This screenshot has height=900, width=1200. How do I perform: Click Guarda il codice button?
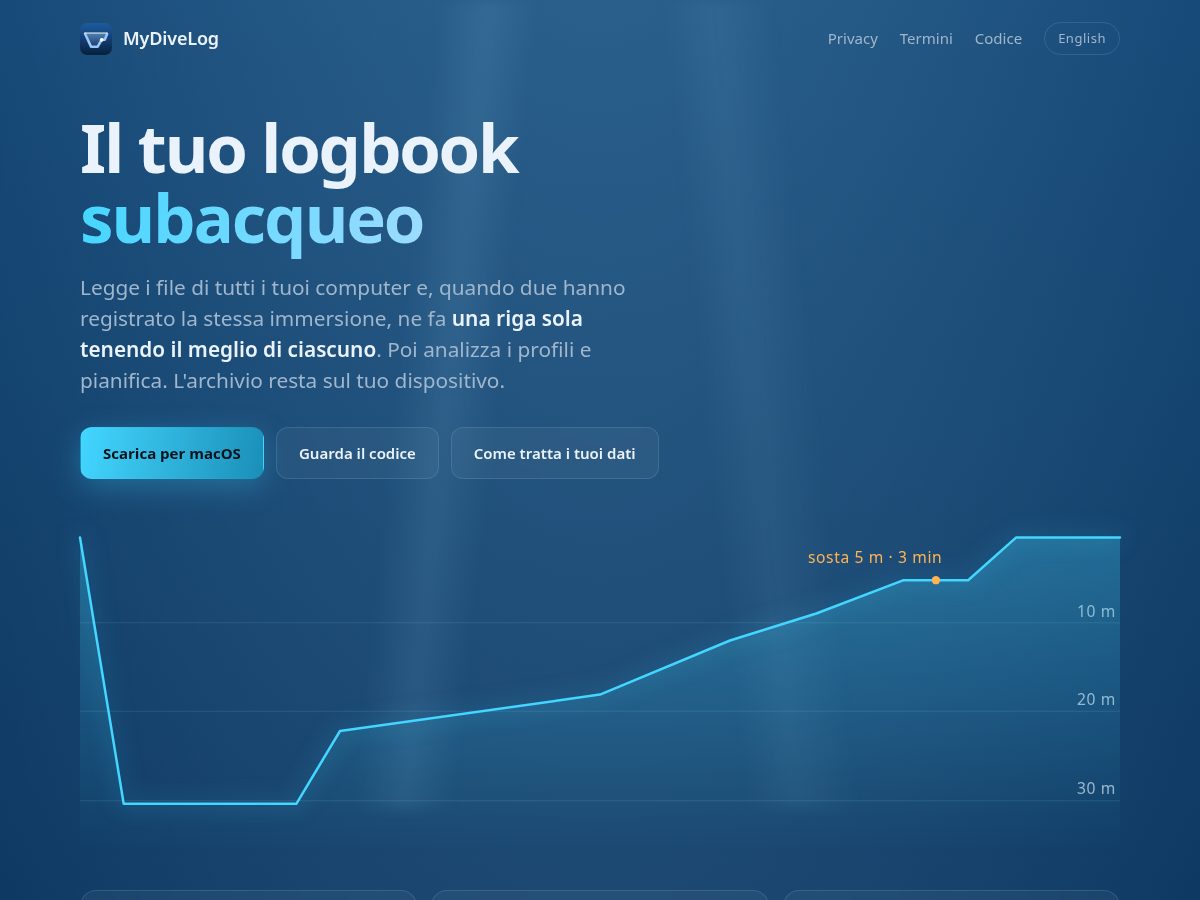pos(357,453)
